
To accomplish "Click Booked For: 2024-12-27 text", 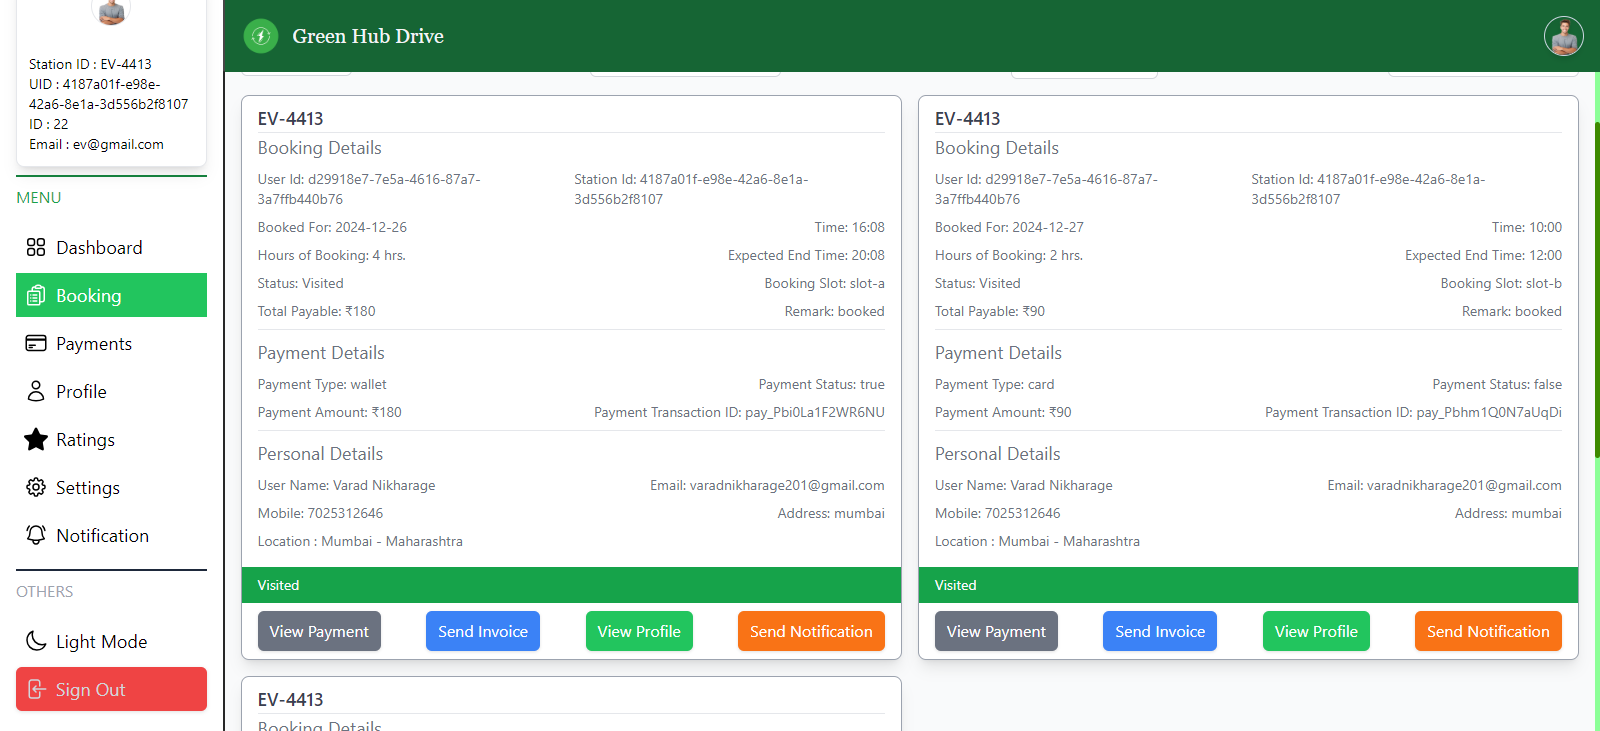I will 1009,227.
